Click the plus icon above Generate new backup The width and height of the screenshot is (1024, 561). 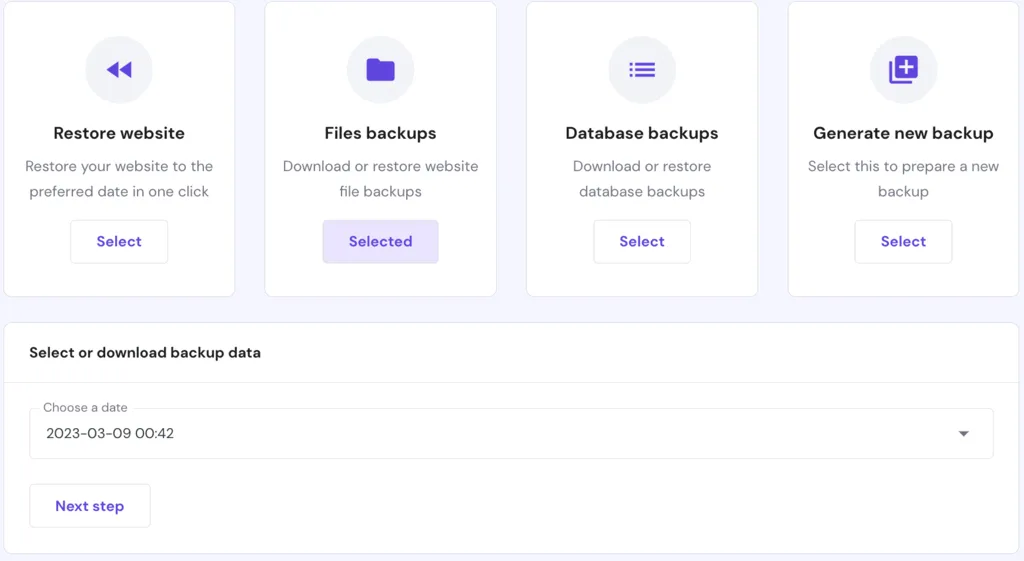(903, 69)
